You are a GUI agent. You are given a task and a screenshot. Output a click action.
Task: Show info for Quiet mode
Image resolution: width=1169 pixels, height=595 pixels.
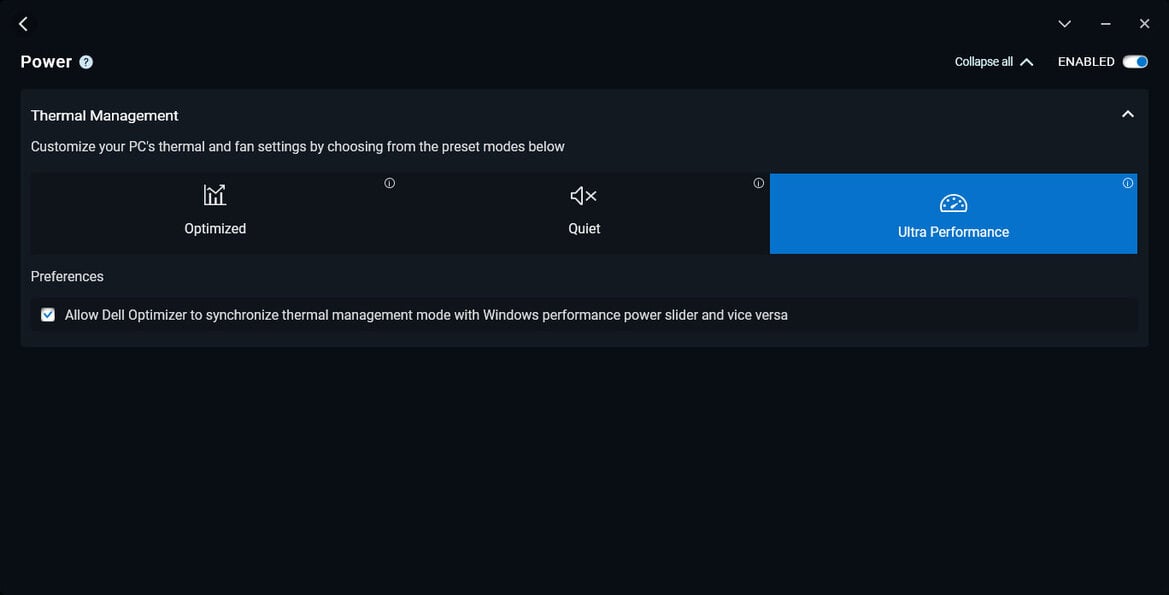758,183
